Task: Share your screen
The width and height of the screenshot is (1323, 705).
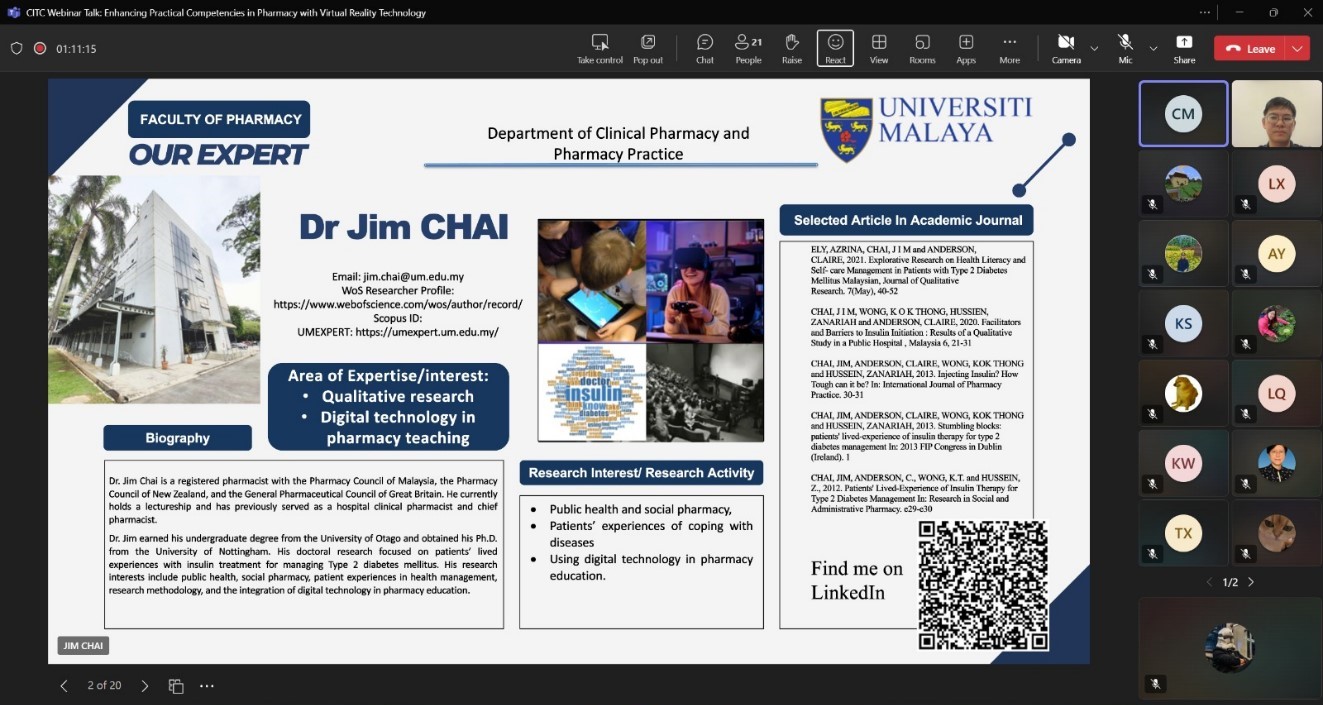Action: coord(1184,48)
